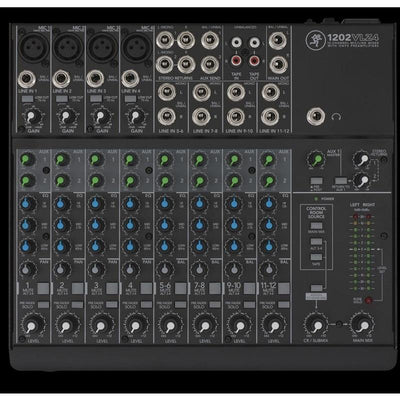The height and width of the screenshot is (400, 400).
Task: Mute channel 4
Action: (x=146, y=289)
